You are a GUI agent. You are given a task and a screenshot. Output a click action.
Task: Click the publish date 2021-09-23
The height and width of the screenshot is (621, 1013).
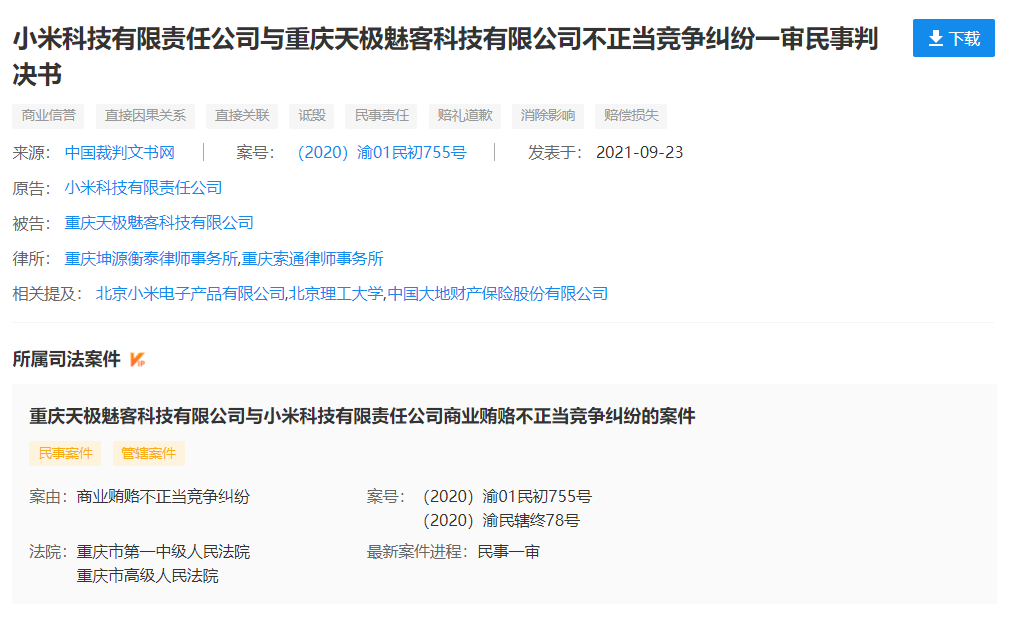pos(640,153)
